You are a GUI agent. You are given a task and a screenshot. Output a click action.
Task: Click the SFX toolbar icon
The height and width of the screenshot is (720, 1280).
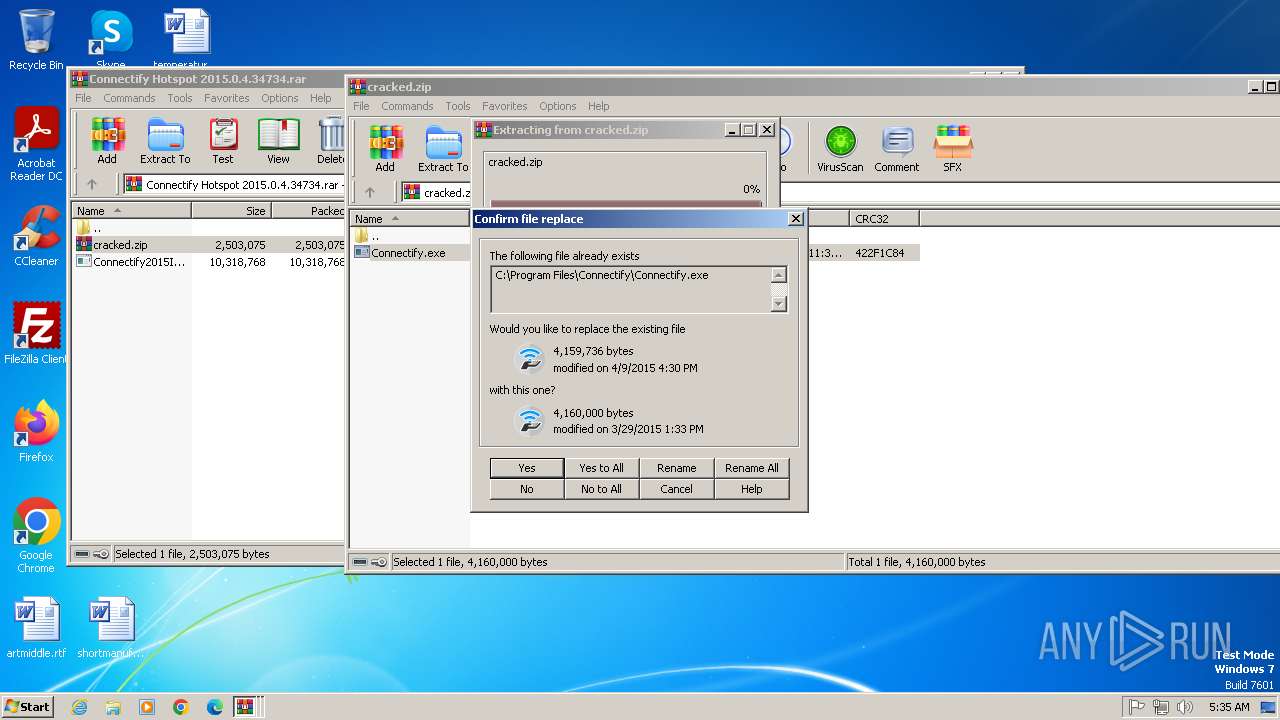click(x=952, y=149)
